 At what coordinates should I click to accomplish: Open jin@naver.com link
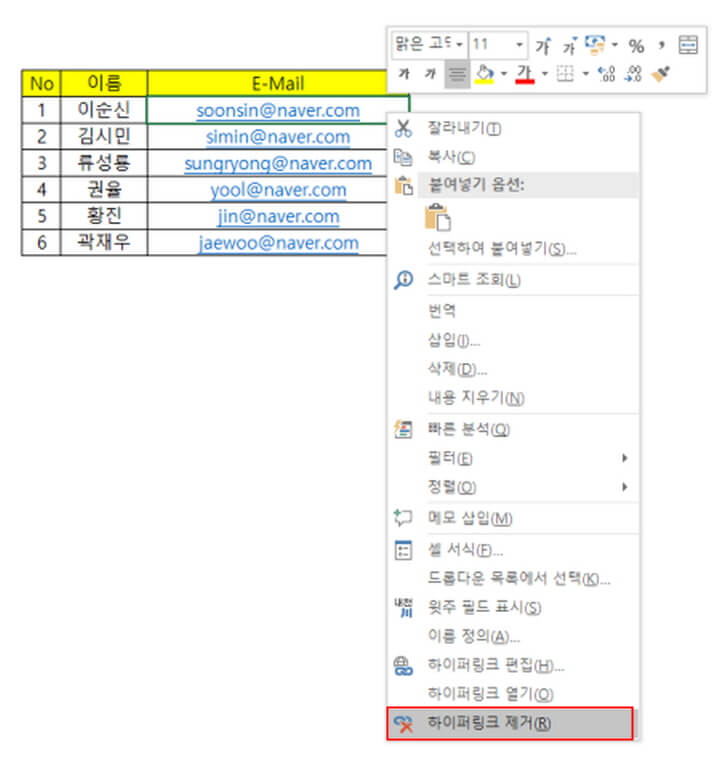point(278,216)
